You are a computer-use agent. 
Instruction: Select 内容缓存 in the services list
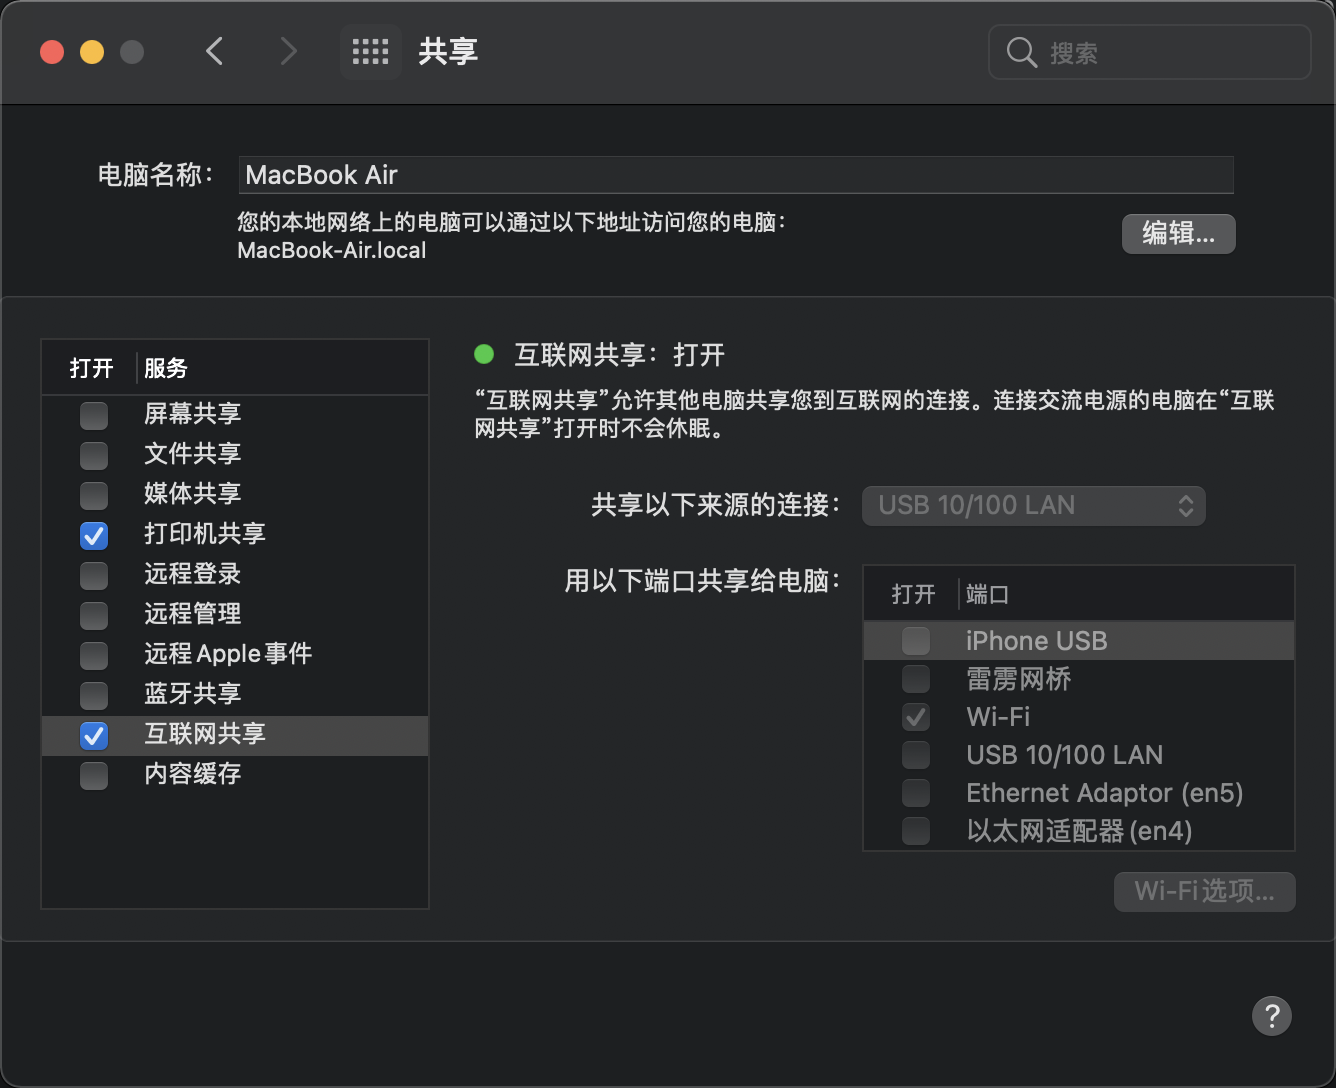tap(193, 774)
